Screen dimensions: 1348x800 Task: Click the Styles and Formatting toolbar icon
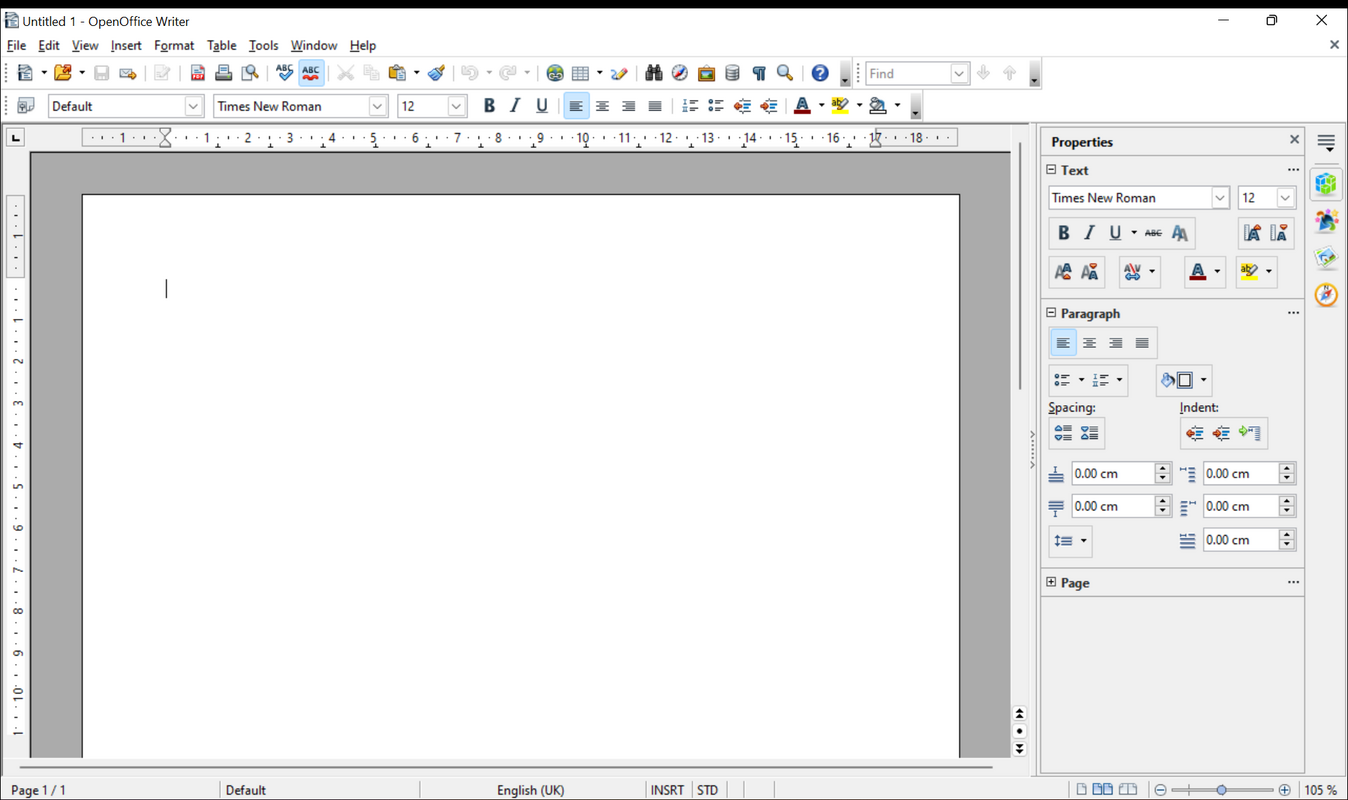coord(26,106)
